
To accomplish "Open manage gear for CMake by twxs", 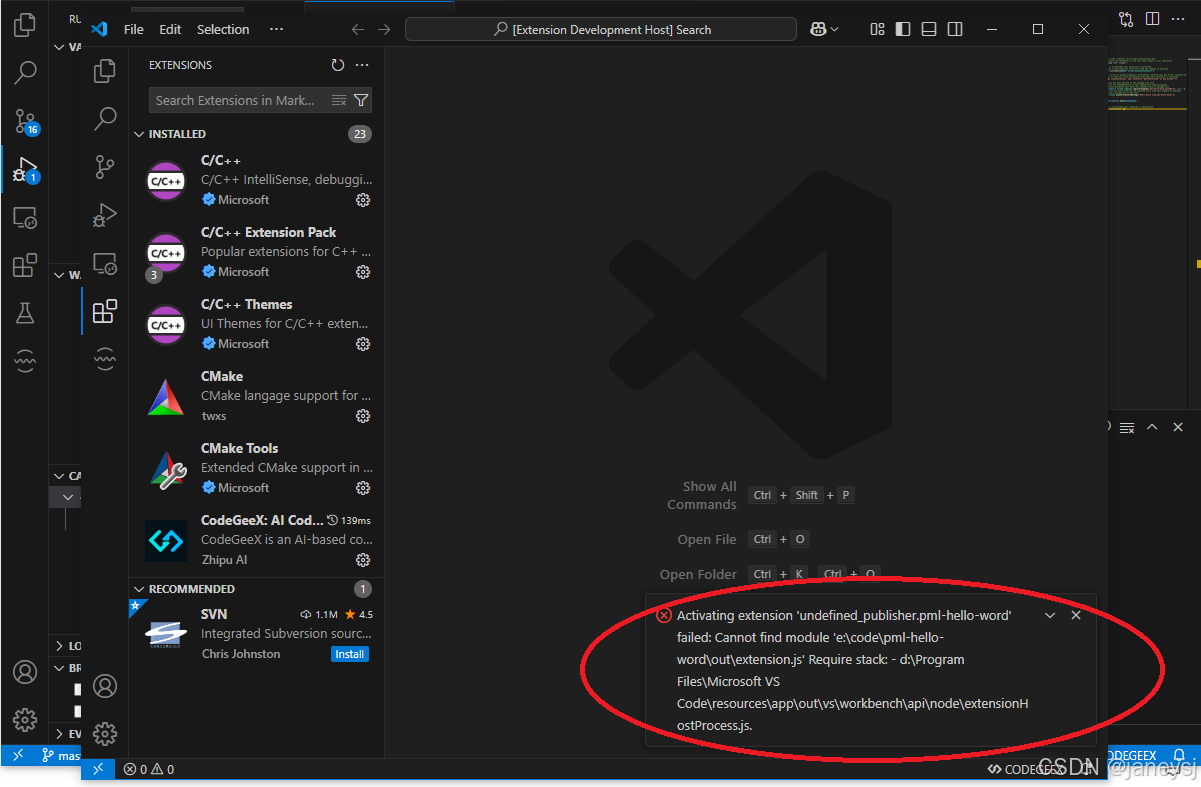I will [x=363, y=416].
